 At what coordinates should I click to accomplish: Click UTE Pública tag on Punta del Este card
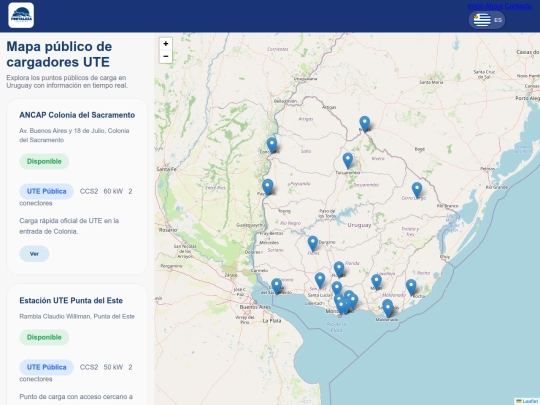pyautogui.click(x=46, y=367)
